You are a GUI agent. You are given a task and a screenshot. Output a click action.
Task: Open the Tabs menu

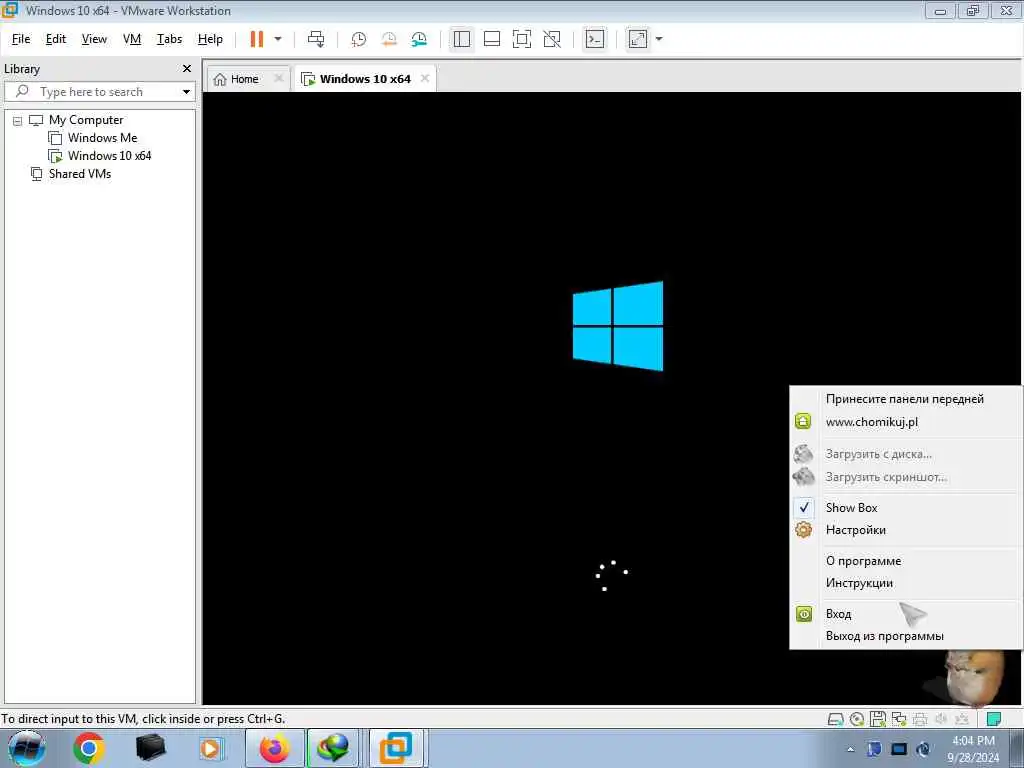click(169, 39)
